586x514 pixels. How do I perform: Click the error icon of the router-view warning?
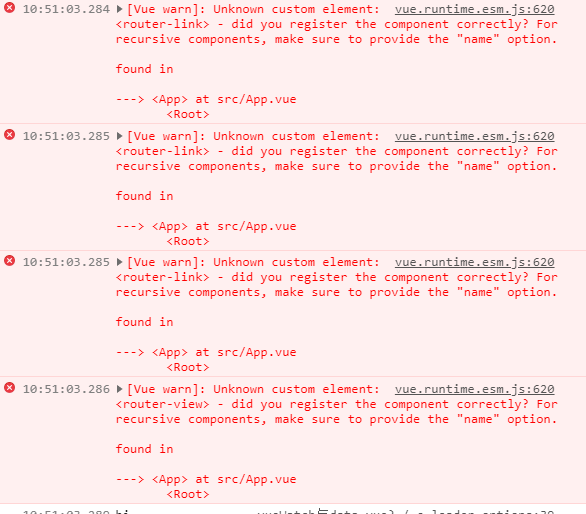(x=9, y=388)
